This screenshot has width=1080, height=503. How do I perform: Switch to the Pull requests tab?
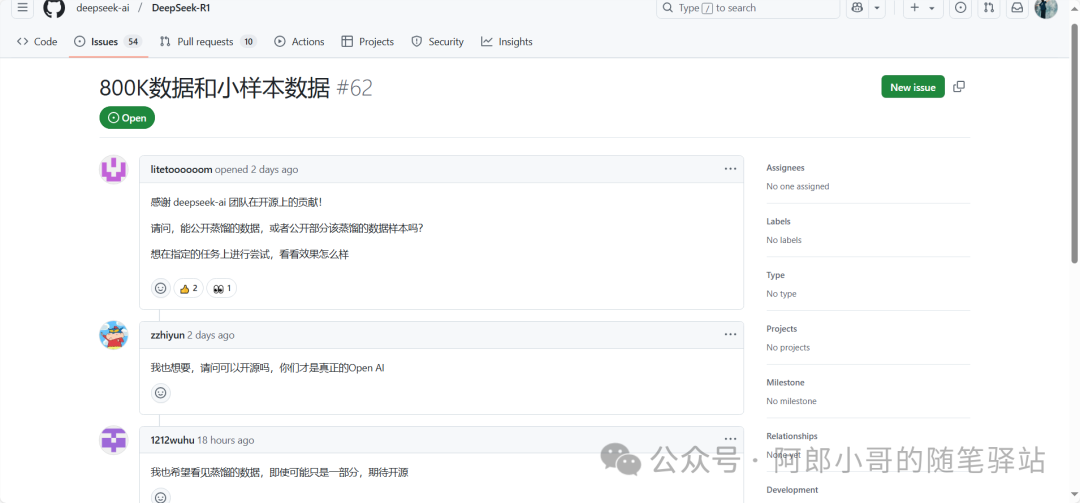pos(207,42)
